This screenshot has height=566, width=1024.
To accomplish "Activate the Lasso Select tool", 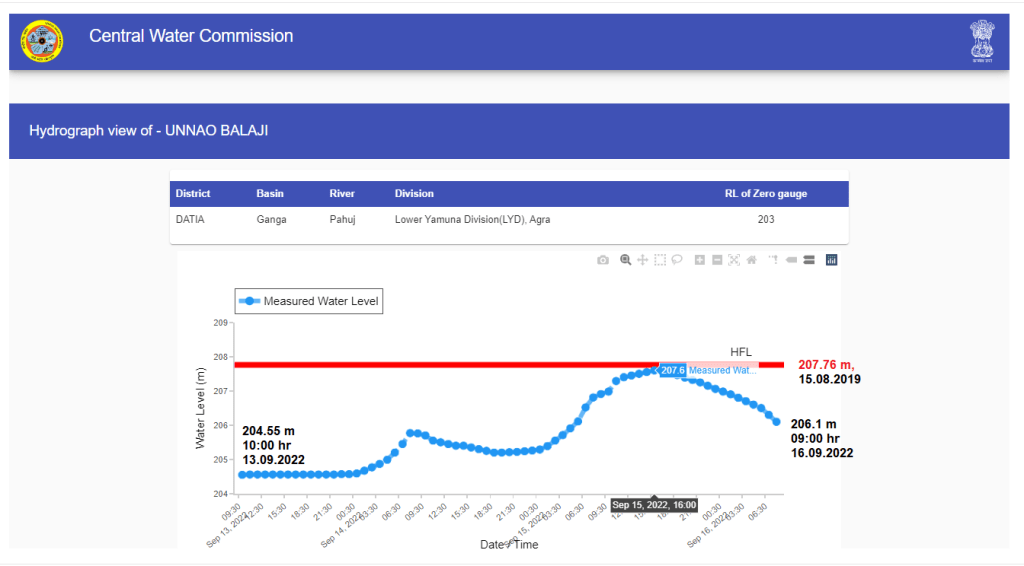I will point(677,260).
